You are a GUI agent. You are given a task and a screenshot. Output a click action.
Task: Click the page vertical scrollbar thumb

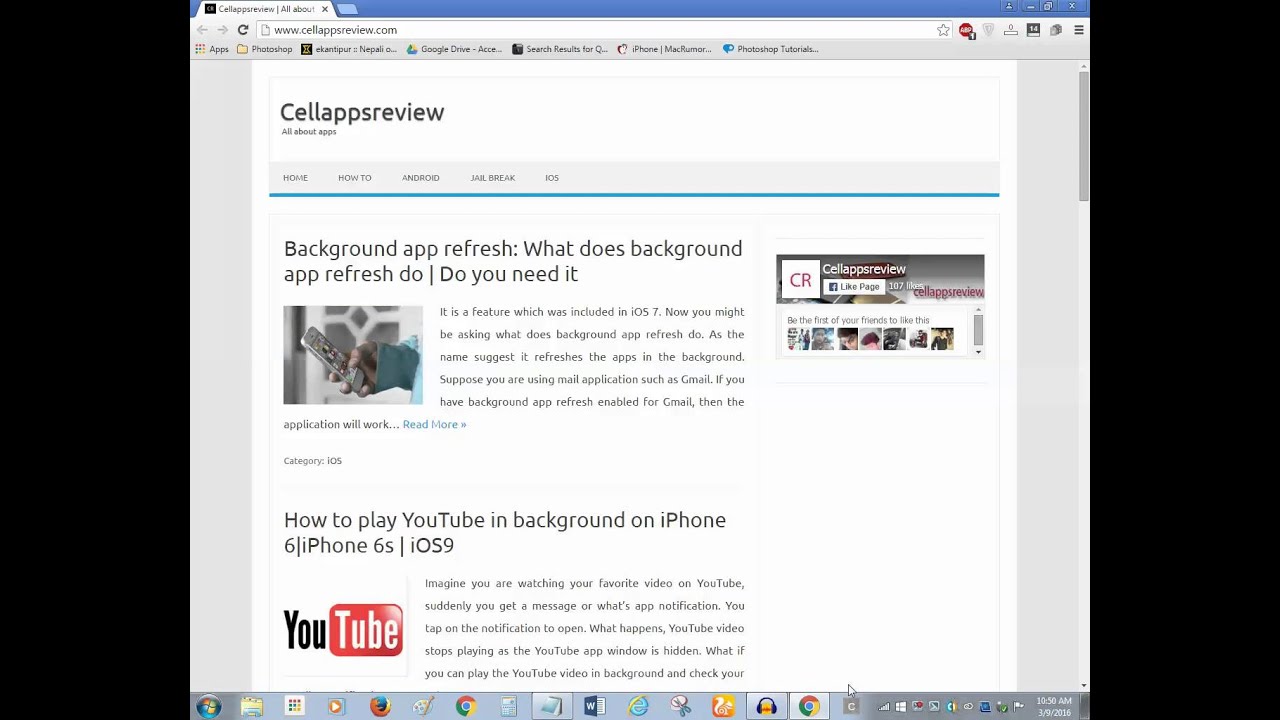[1083, 135]
